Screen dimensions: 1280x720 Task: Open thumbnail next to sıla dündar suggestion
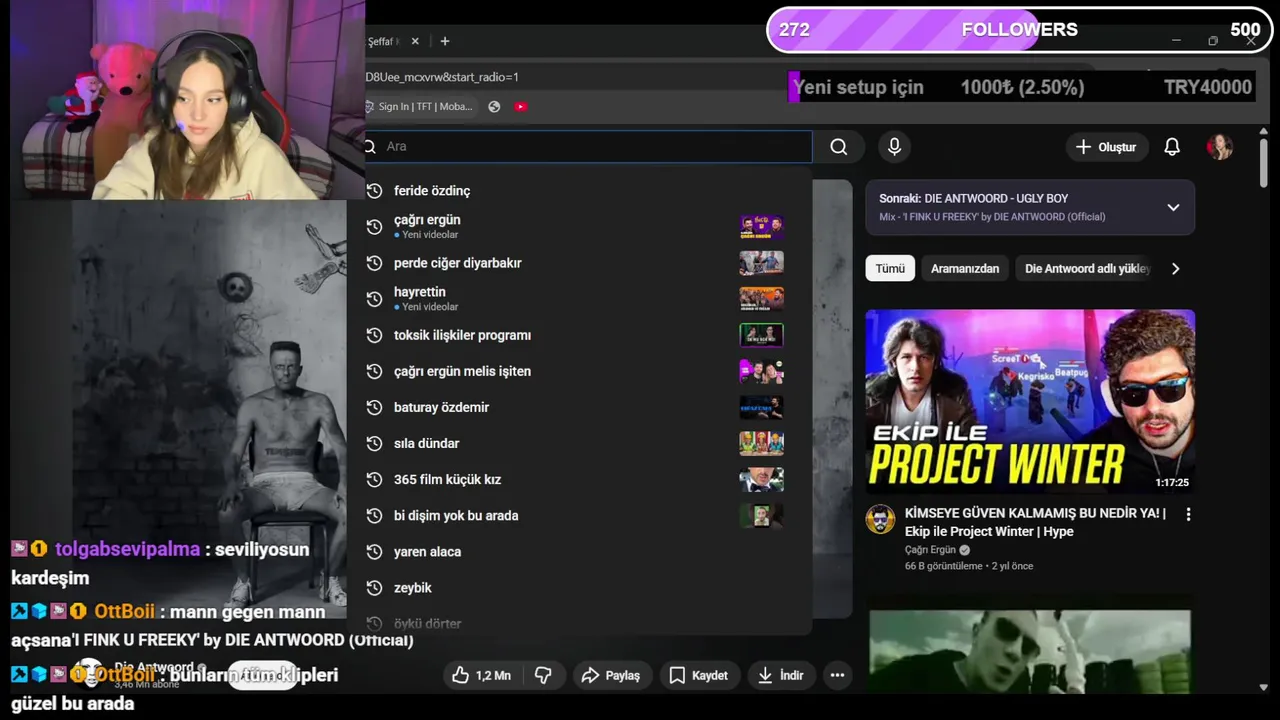(761, 443)
